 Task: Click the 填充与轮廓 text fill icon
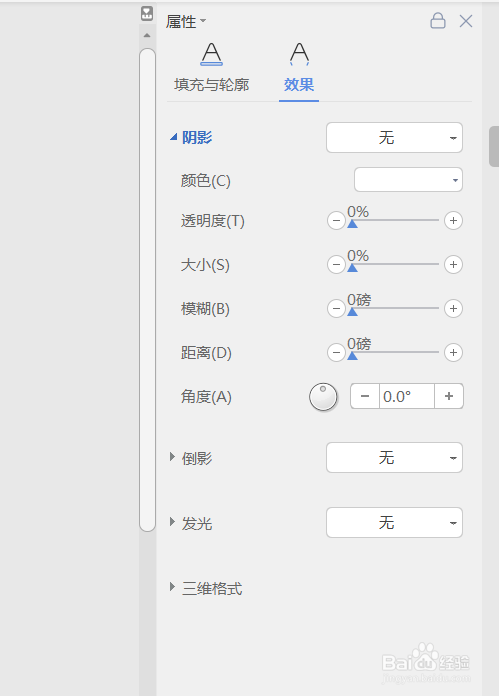tap(211, 54)
